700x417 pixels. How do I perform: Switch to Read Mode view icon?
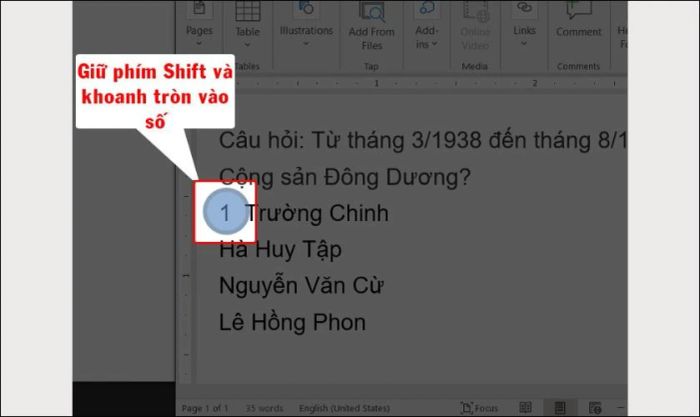[525, 408]
